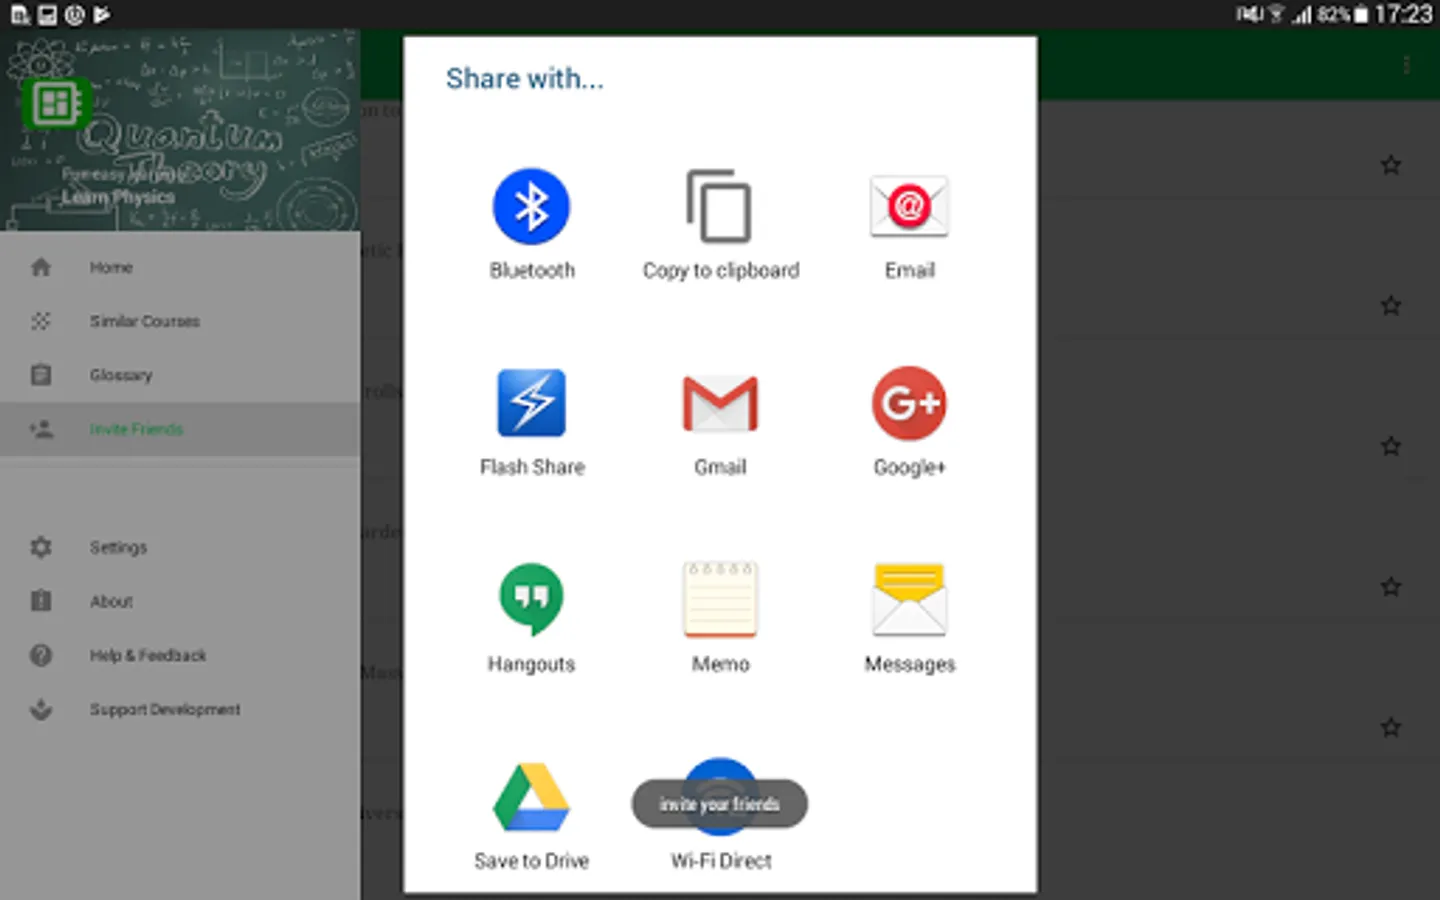Select Support Development in the drawer

point(180,709)
